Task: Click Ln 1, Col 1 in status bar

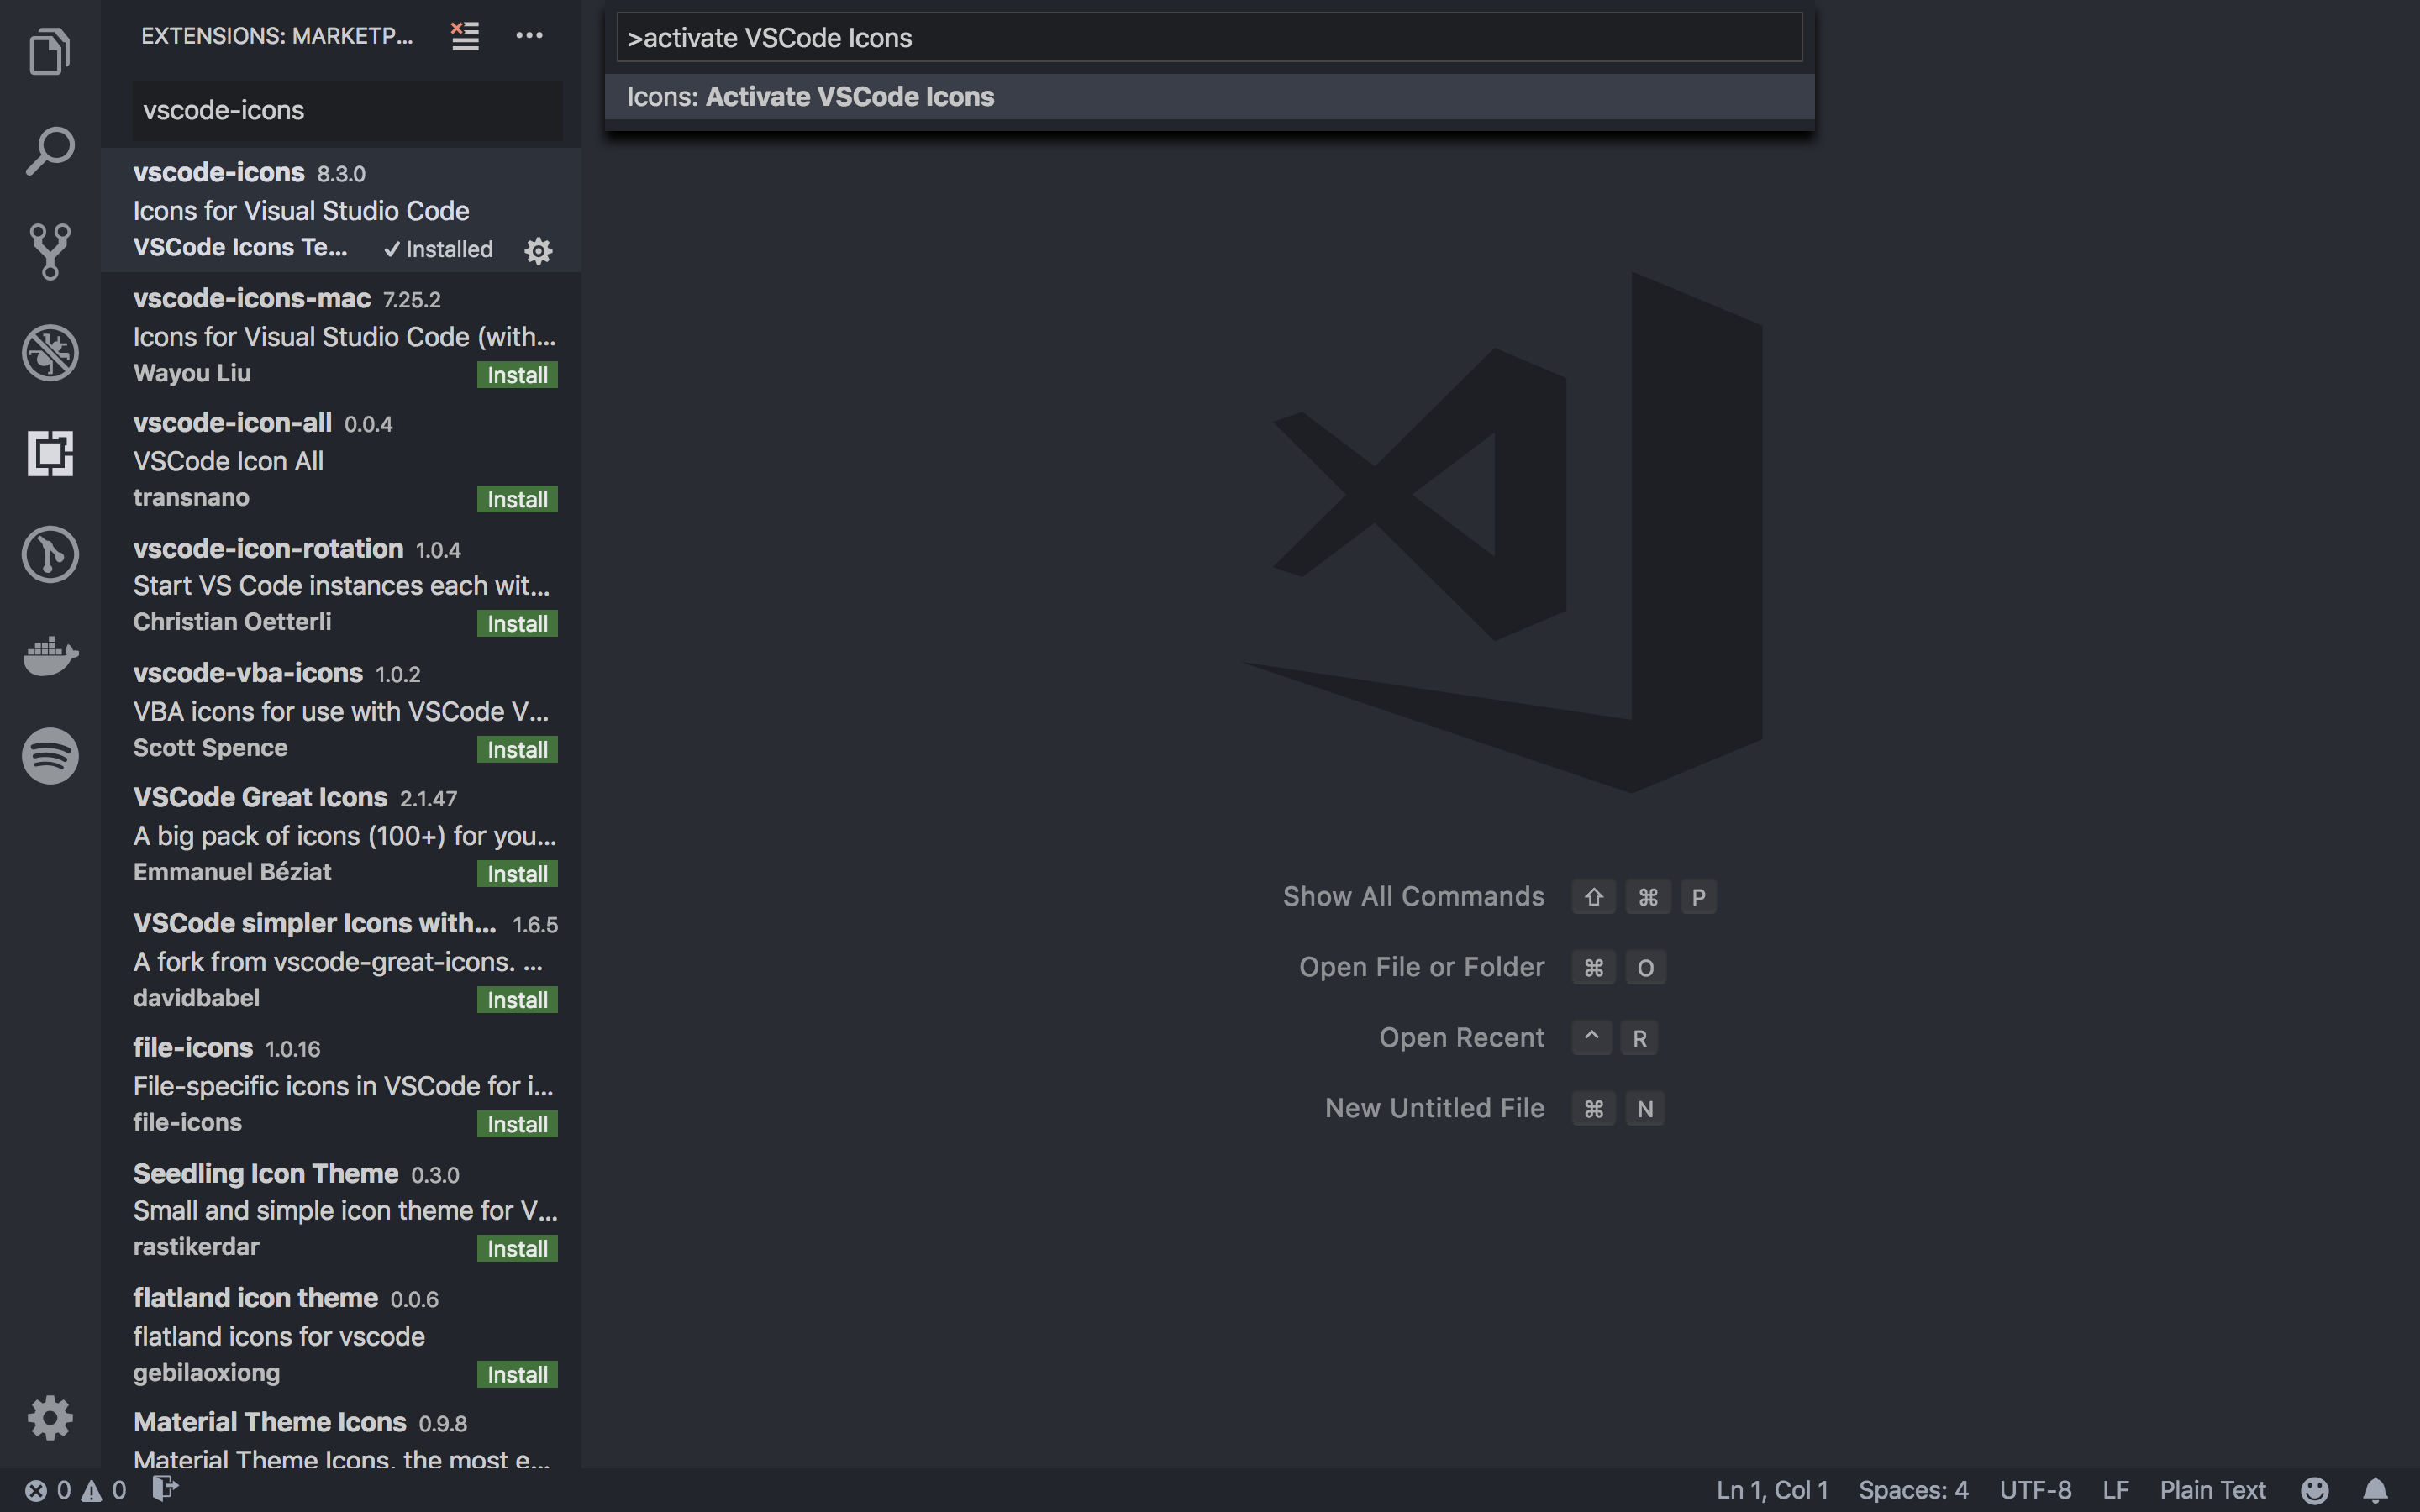Action: 1772,1490
